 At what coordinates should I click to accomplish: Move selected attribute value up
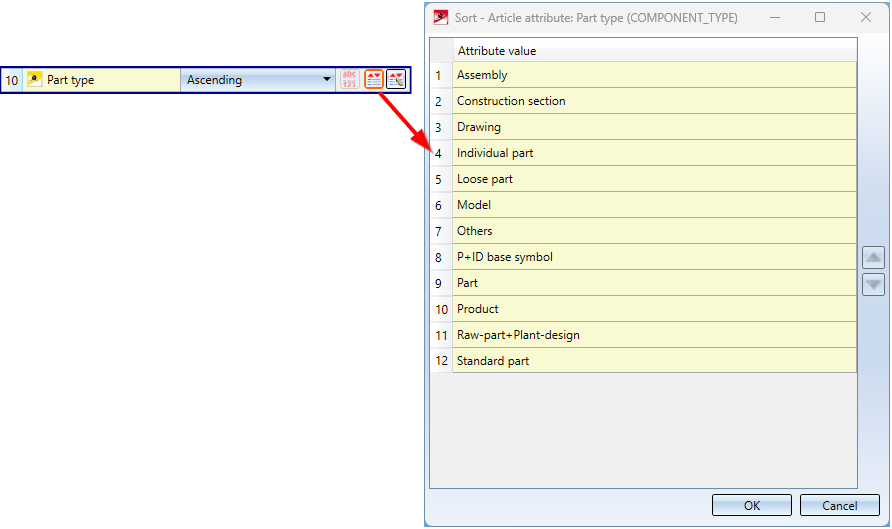(x=873, y=258)
